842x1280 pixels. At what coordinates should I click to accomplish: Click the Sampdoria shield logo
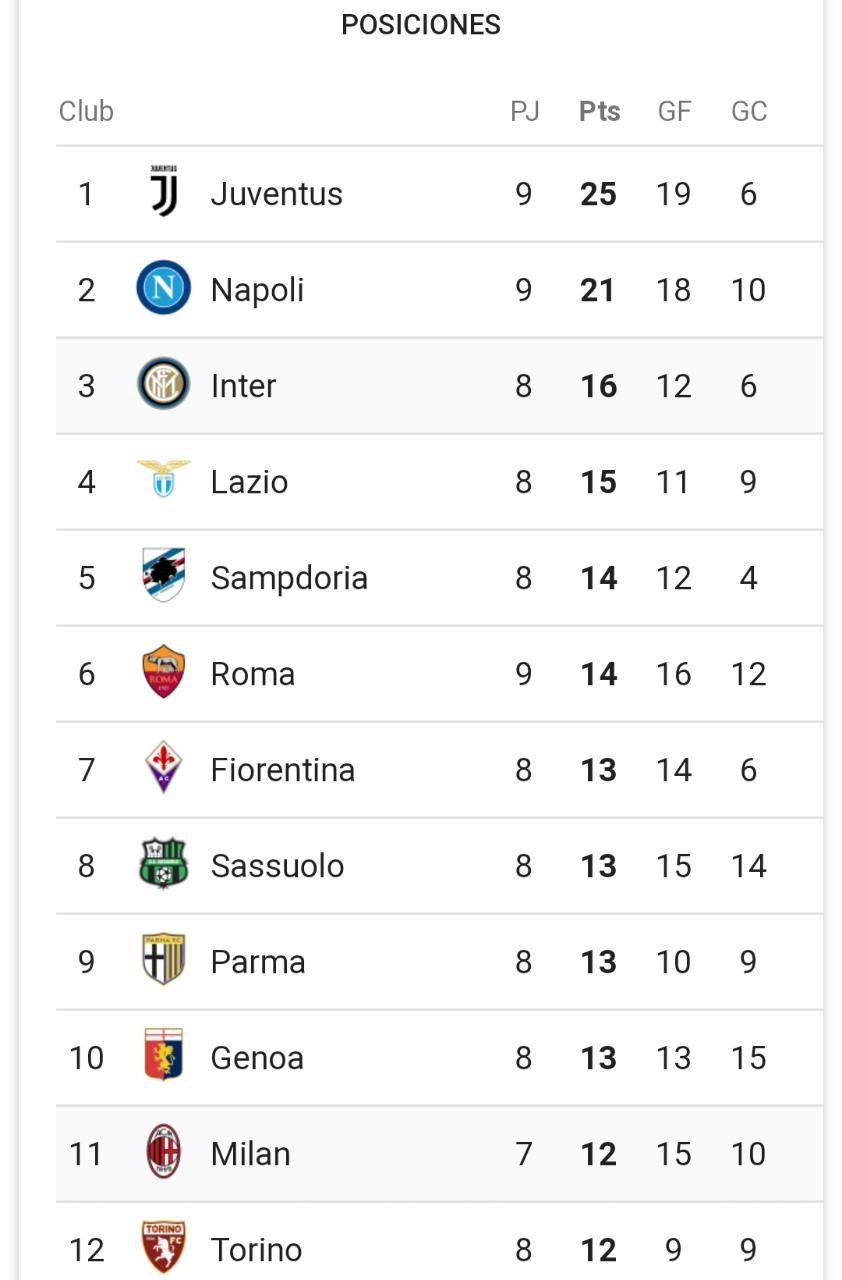click(163, 575)
